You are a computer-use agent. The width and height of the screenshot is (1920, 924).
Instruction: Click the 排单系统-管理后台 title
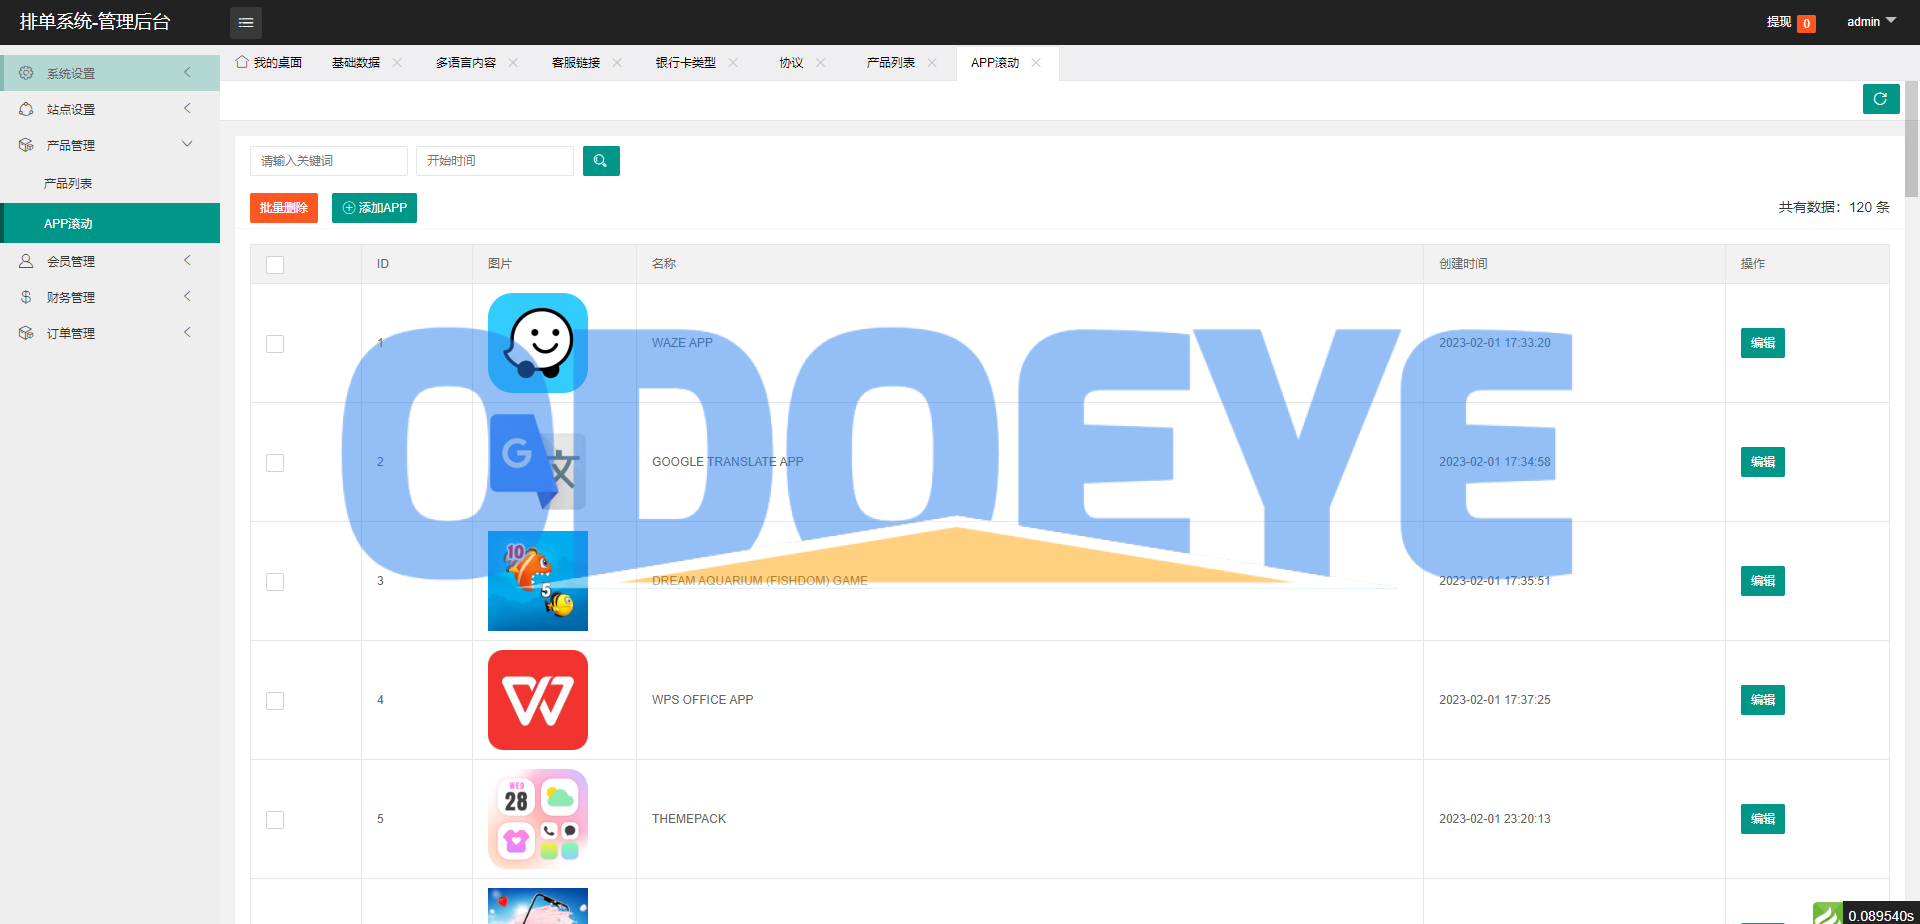(x=95, y=22)
